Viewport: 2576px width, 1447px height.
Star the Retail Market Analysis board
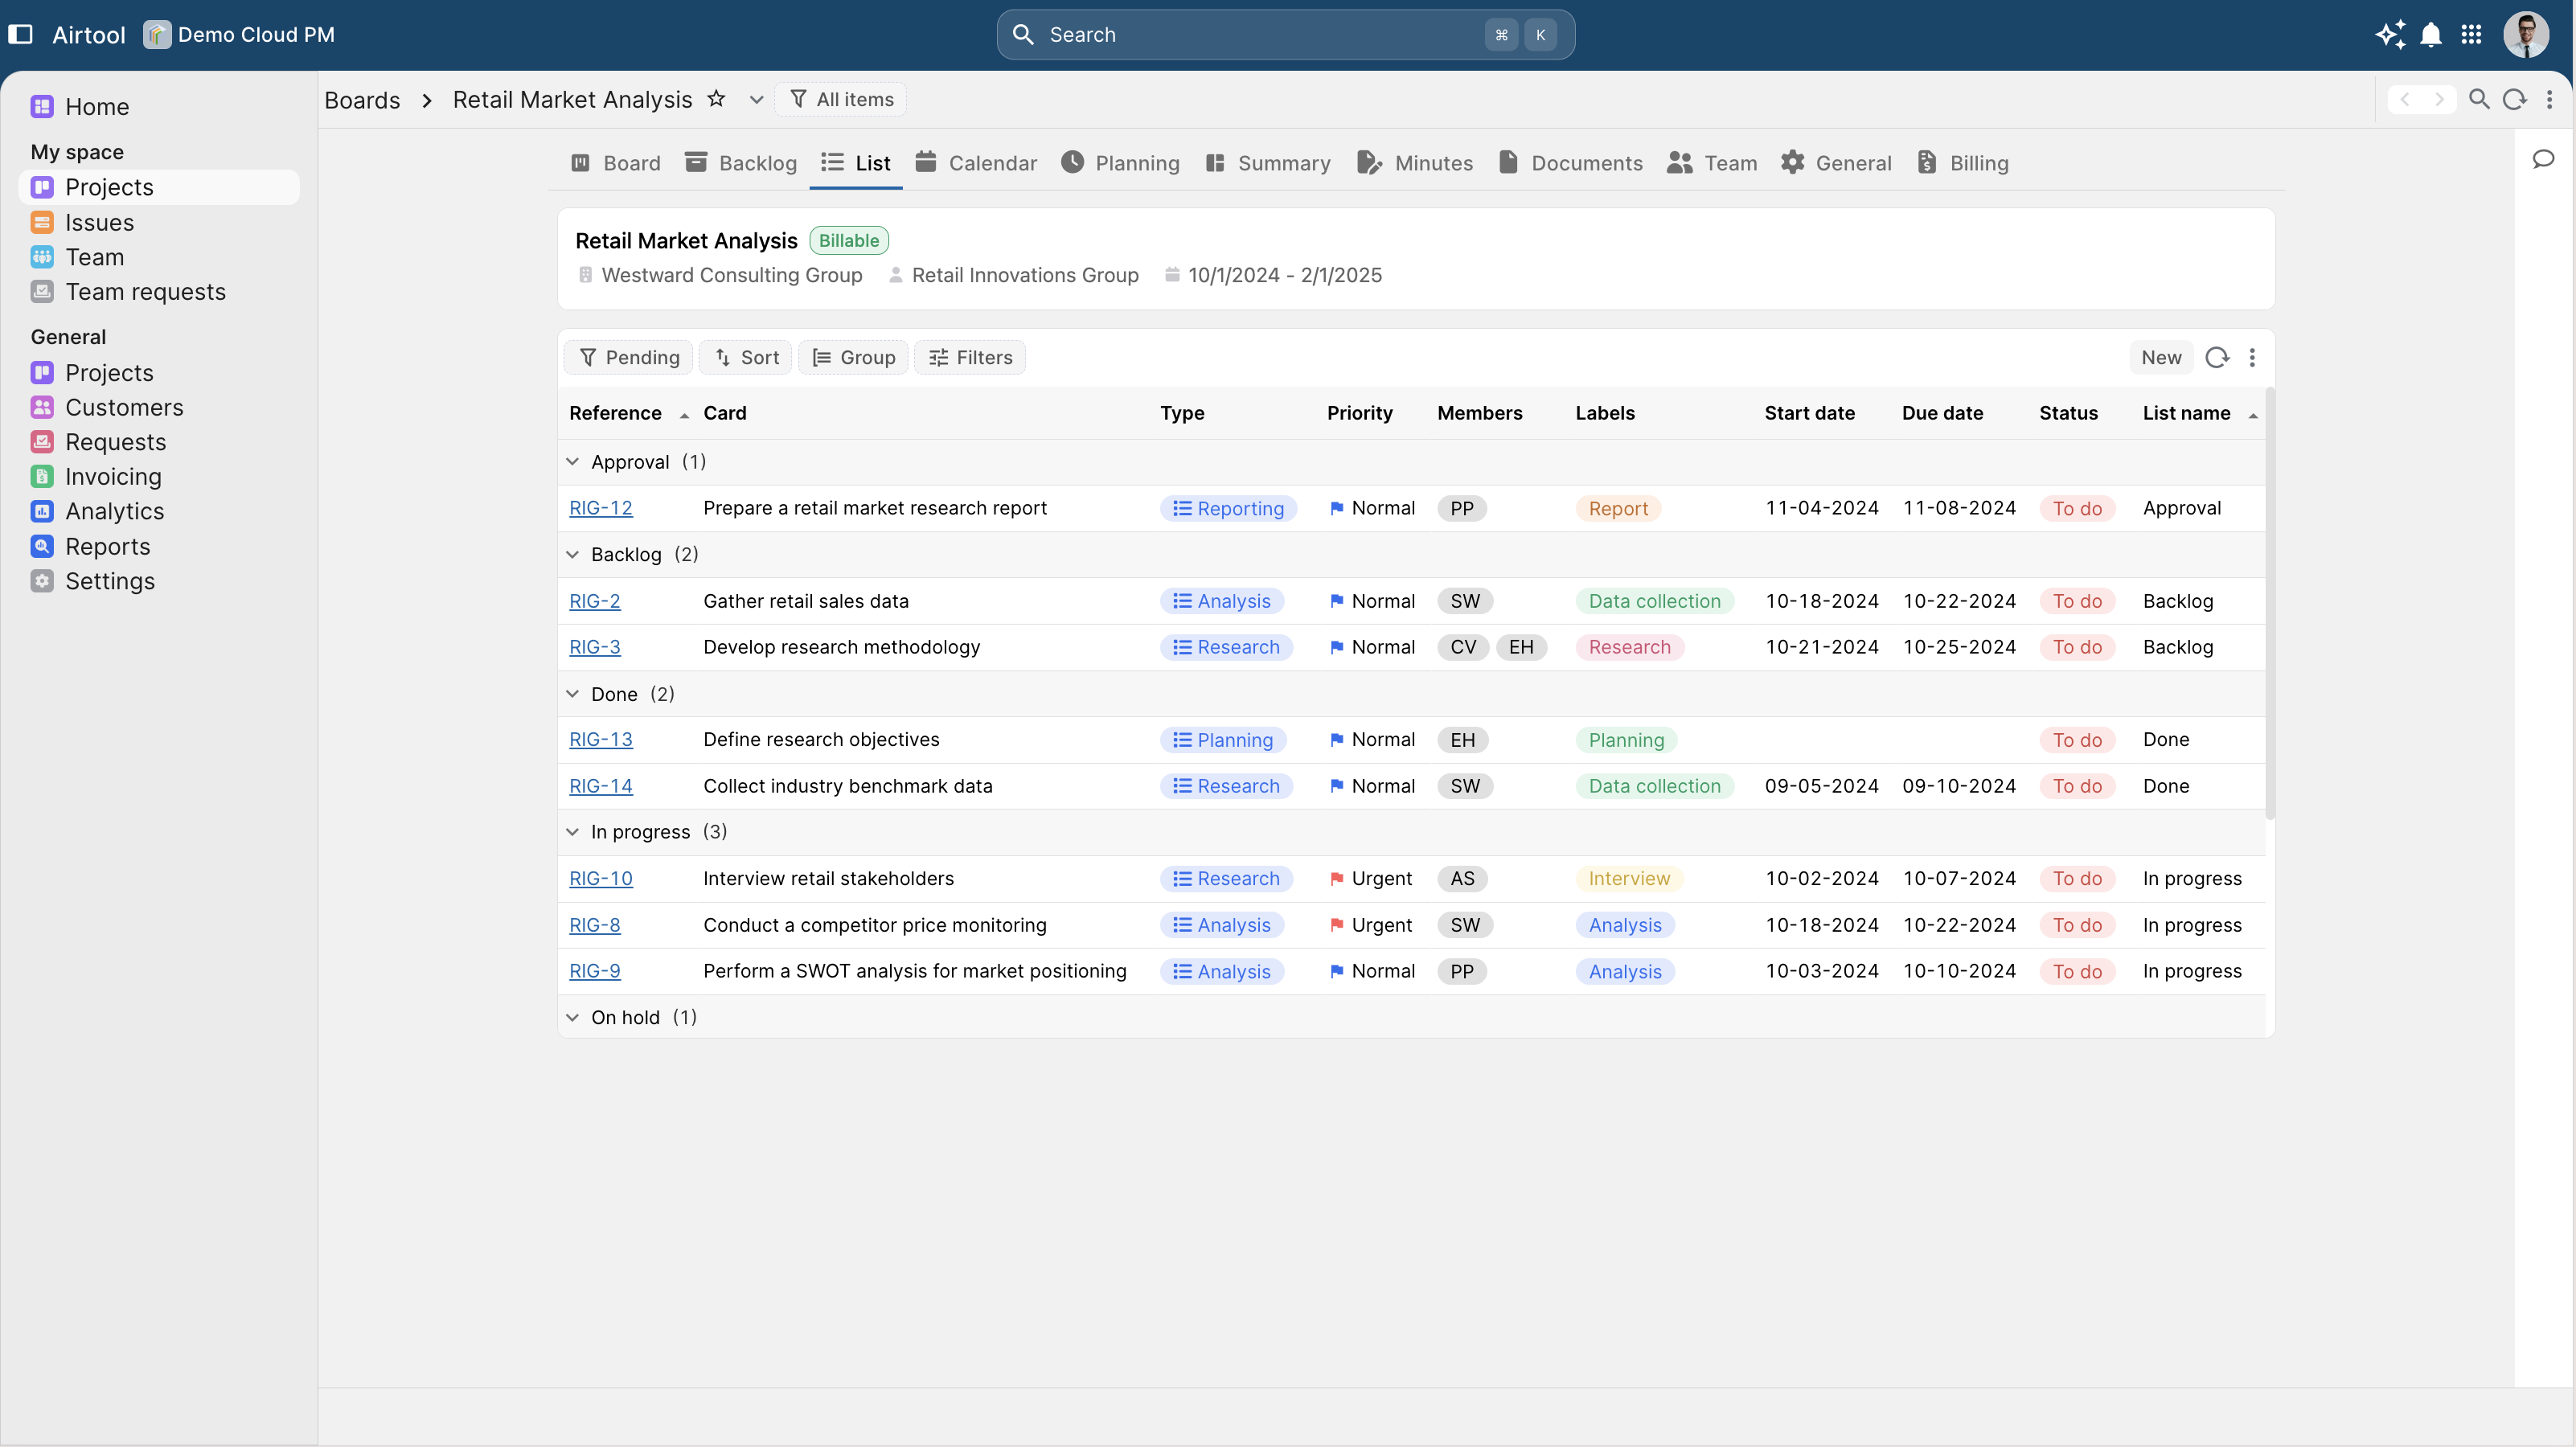click(x=716, y=98)
